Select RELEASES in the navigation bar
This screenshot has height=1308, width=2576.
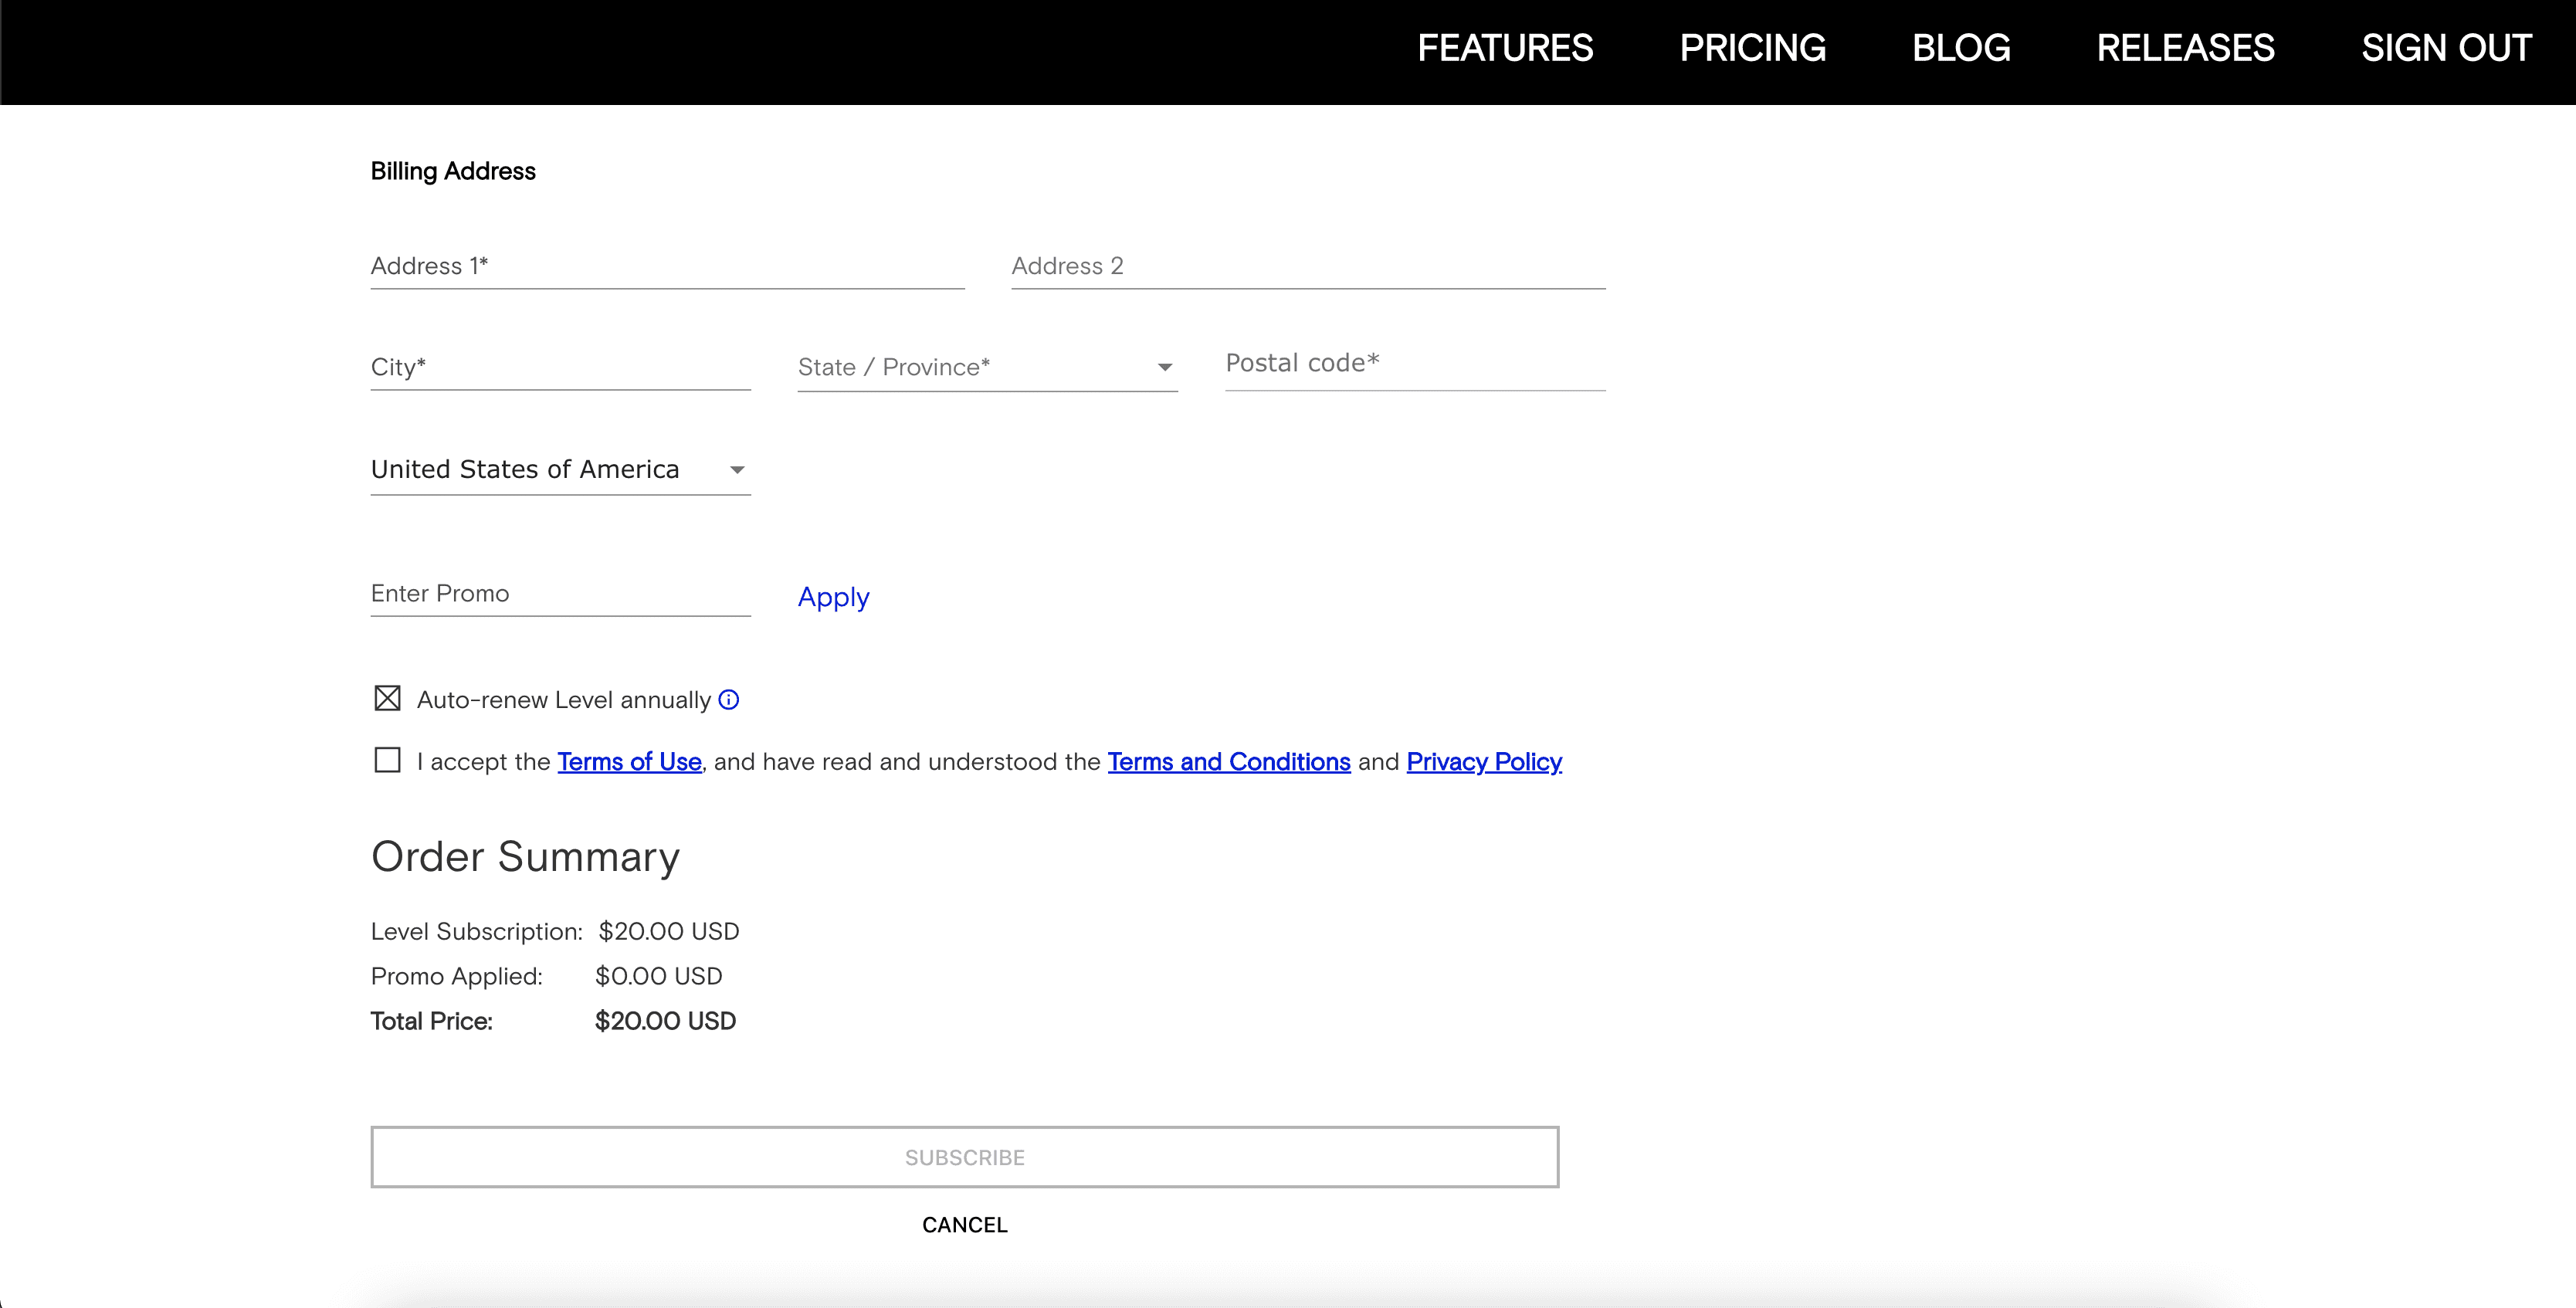coord(2185,48)
